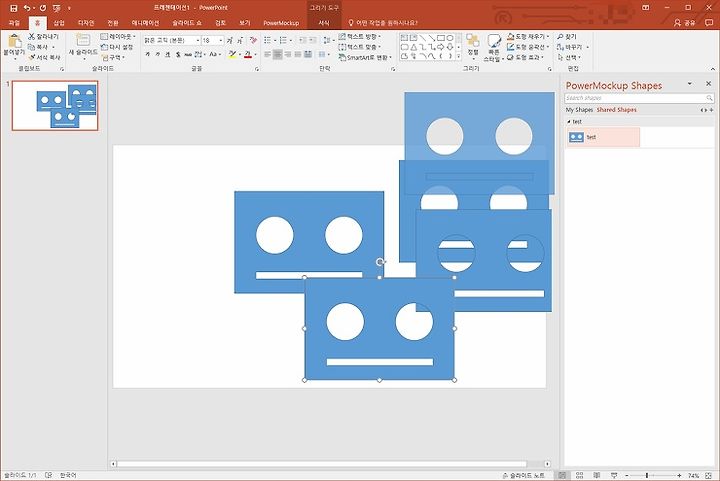Switch to the PowerMockup ribbon tab
This screenshot has width=720, height=481.
[x=281, y=22]
